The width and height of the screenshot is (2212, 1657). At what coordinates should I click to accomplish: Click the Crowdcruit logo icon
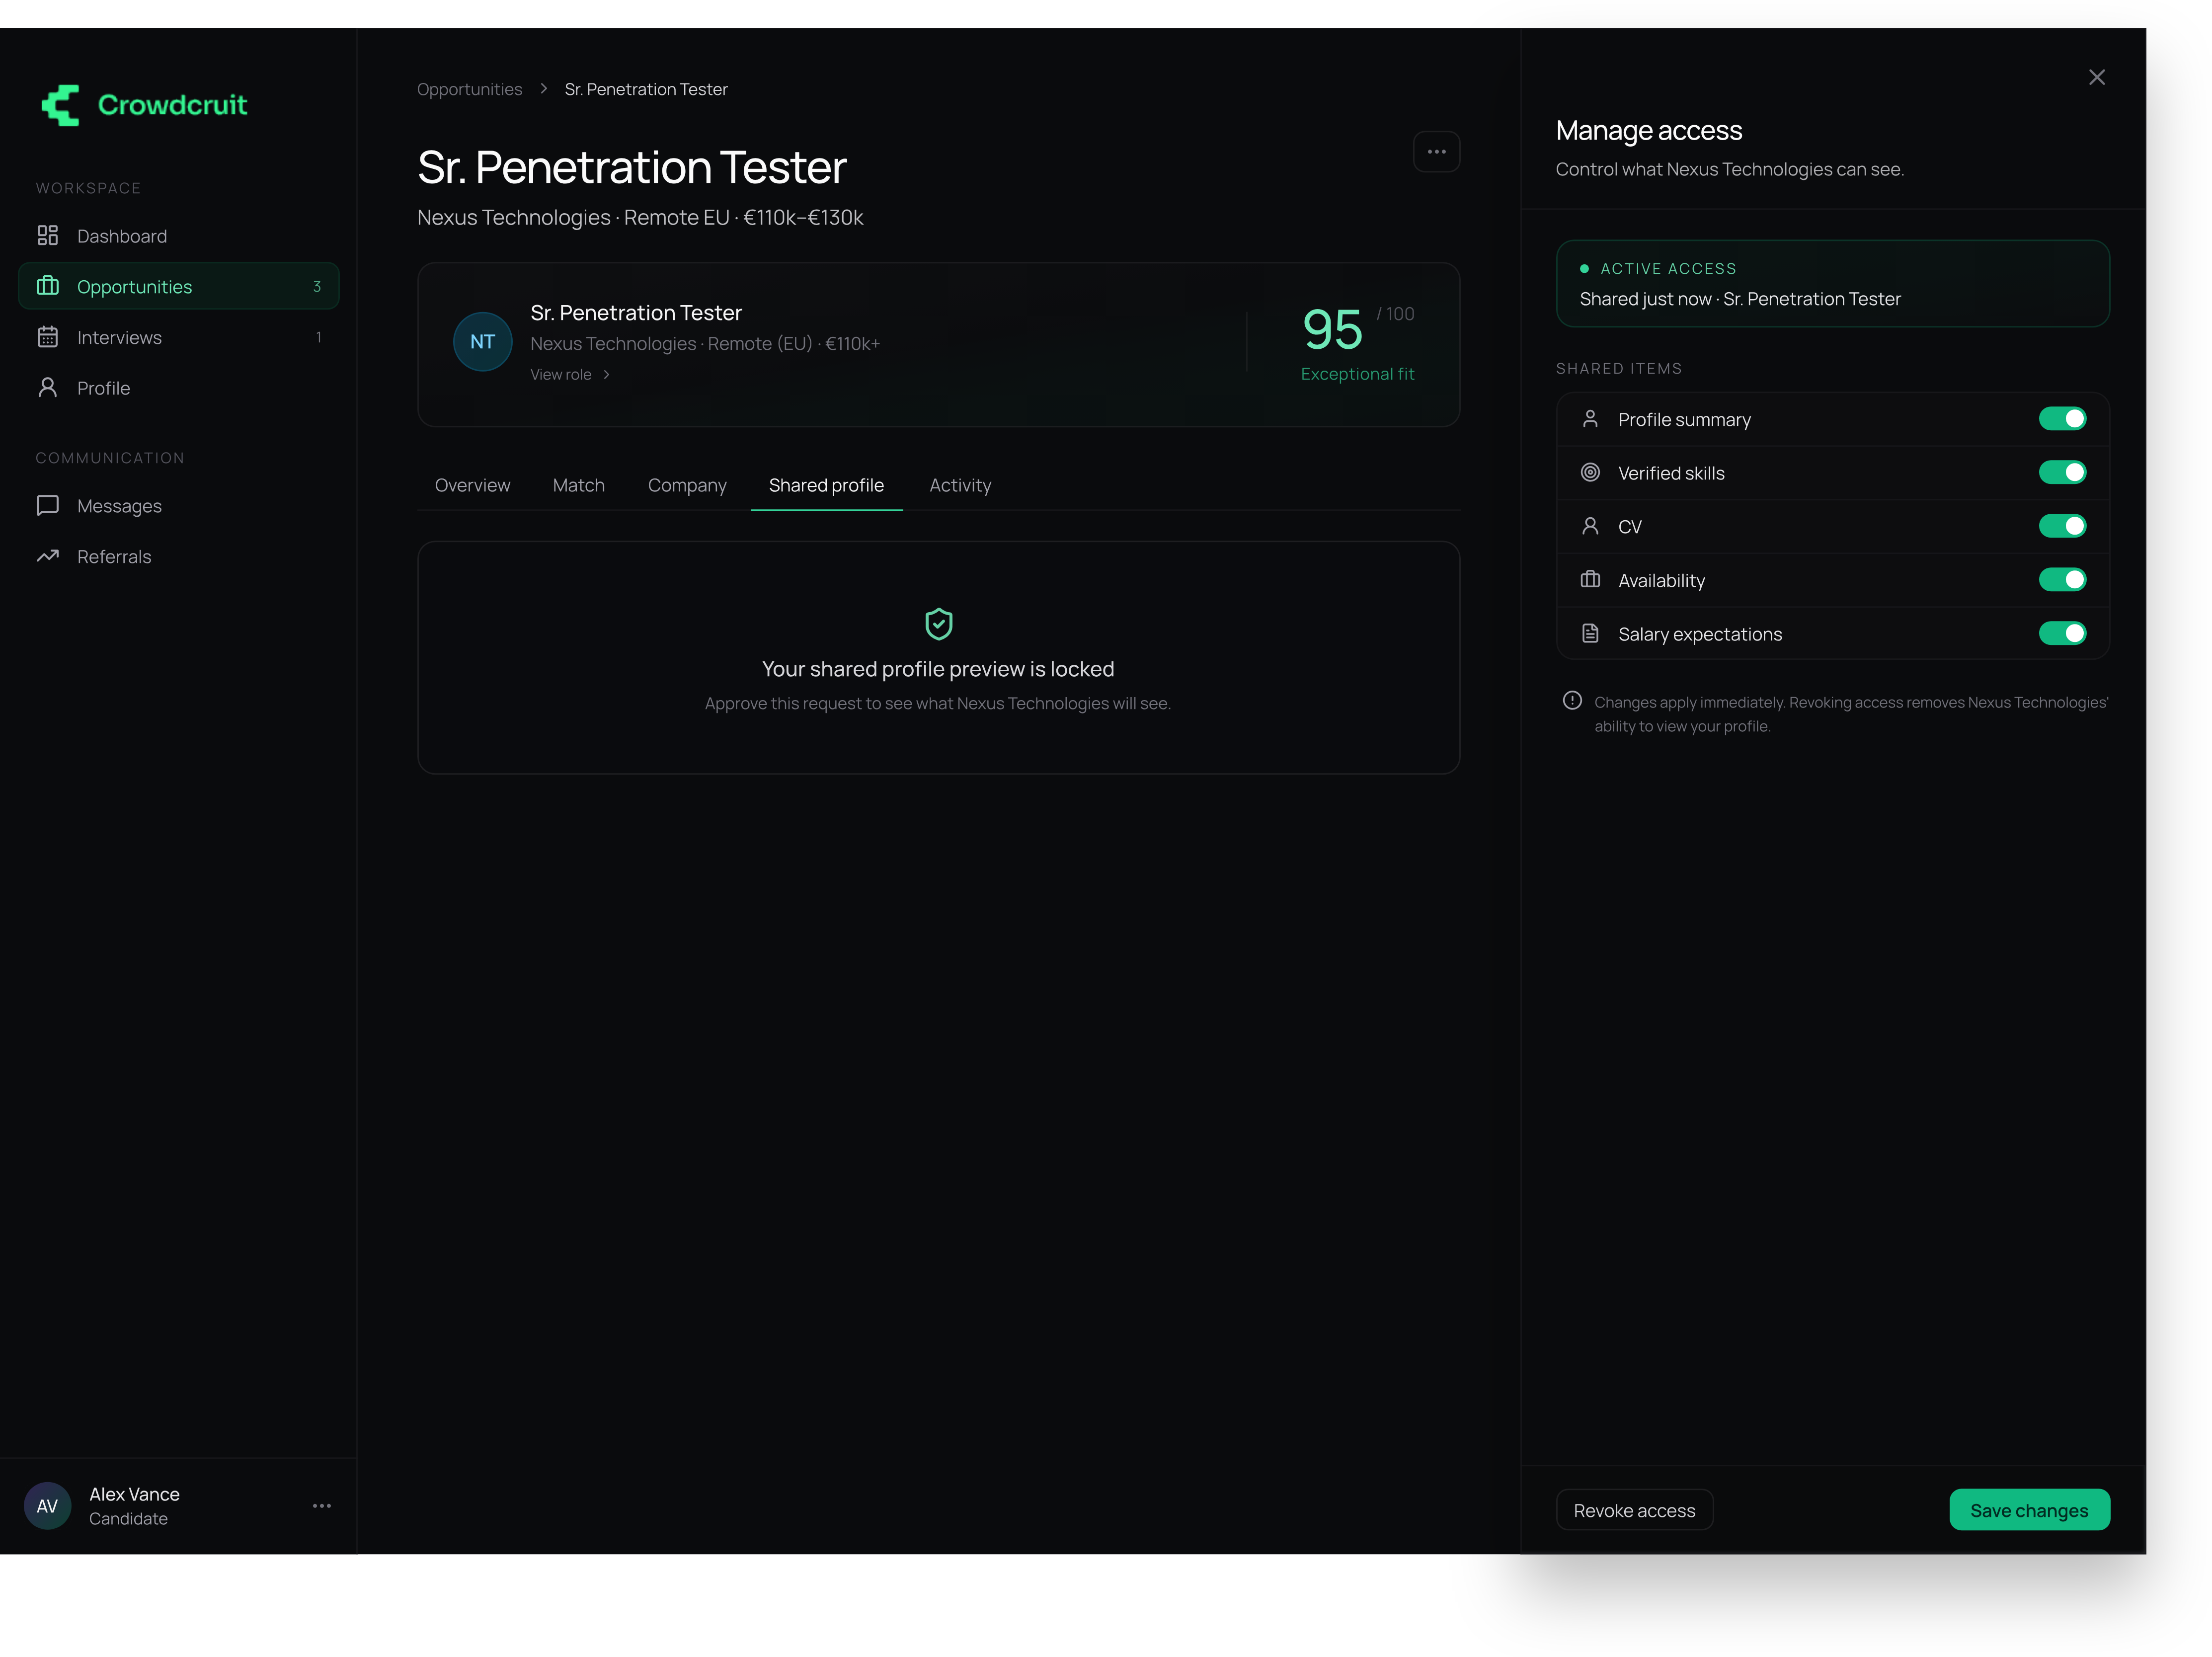[60, 105]
